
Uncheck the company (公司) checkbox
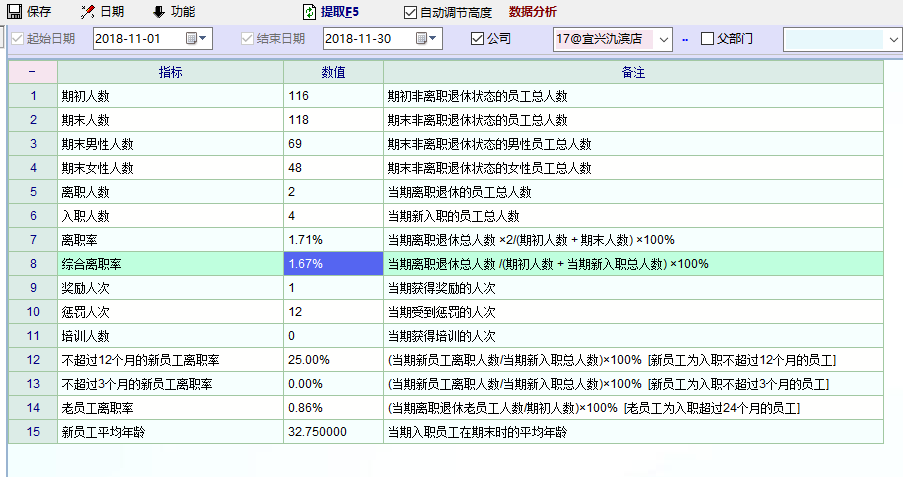coord(477,39)
